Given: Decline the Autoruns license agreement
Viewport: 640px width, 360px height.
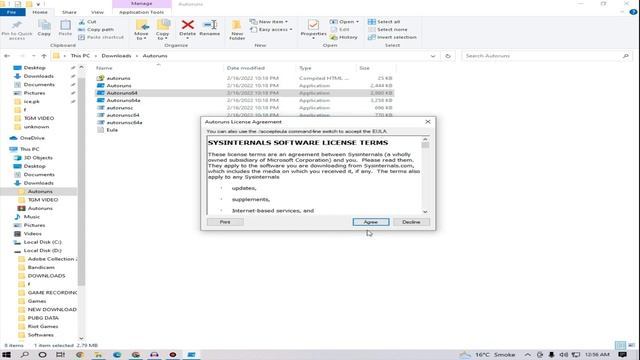Looking at the screenshot, I should point(411,222).
